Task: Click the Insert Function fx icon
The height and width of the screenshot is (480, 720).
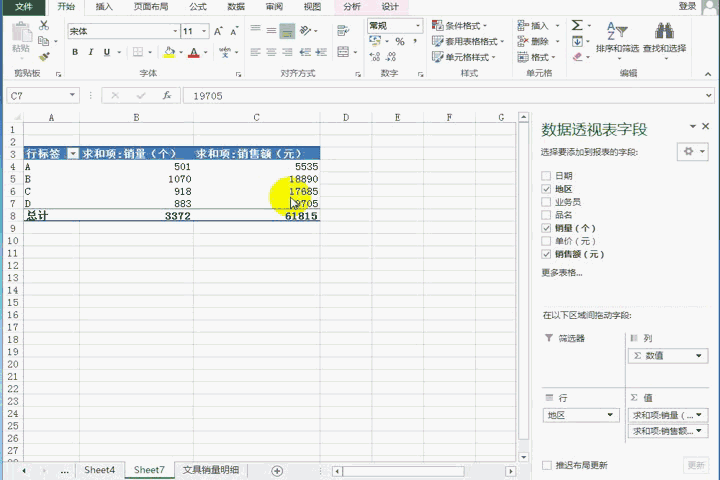Action: [x=166, y=95]
